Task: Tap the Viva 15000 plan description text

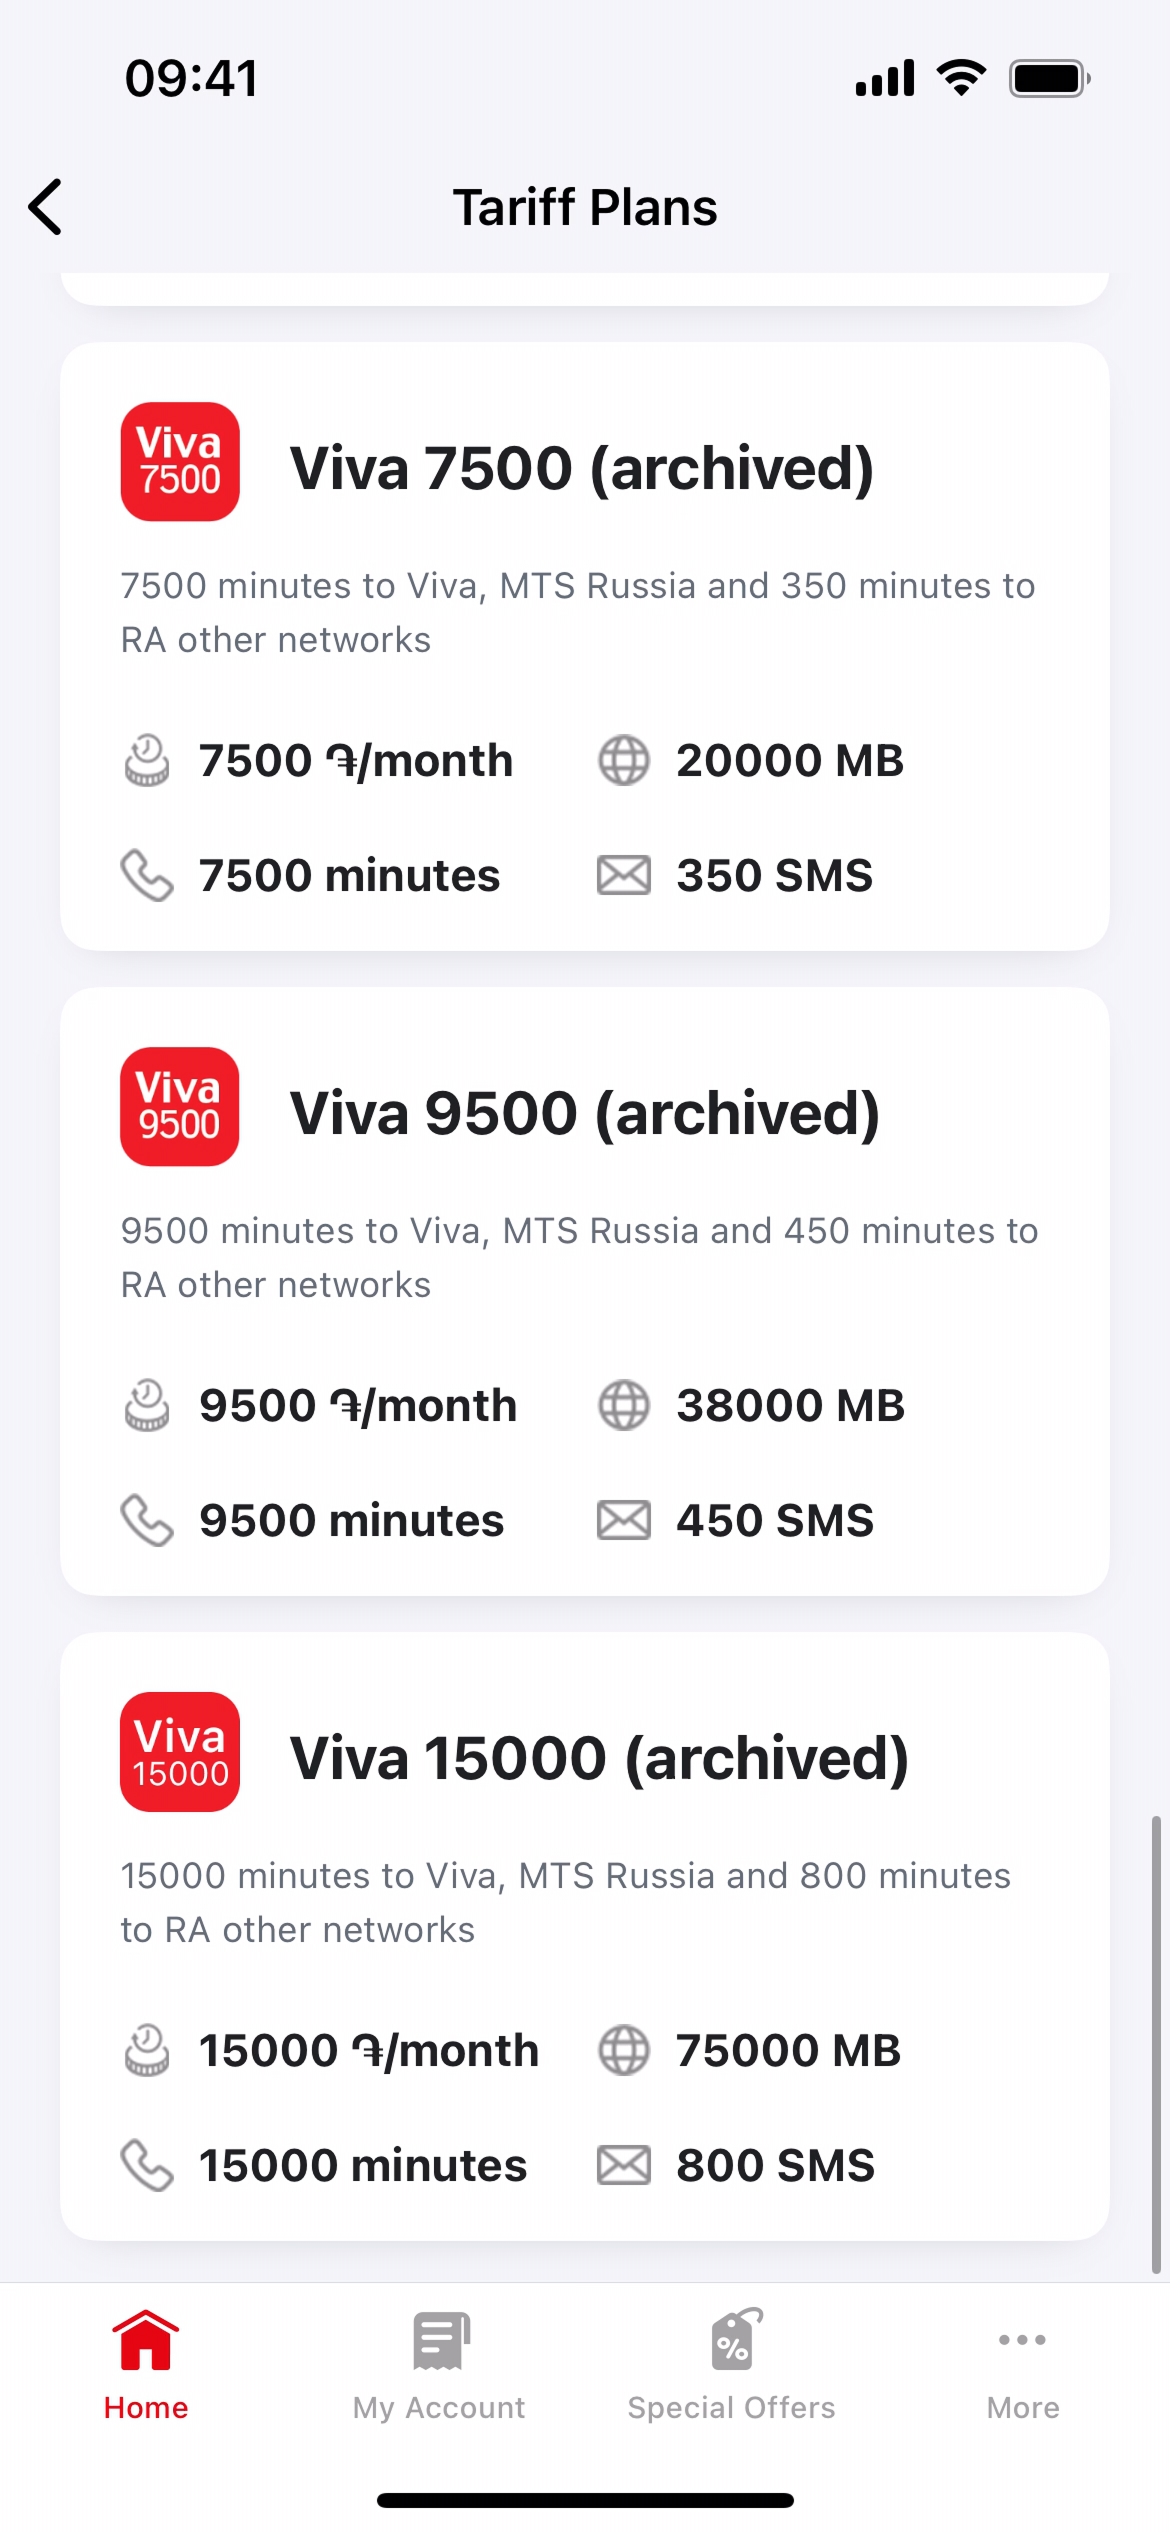Action: click(x=566, y=1902)
